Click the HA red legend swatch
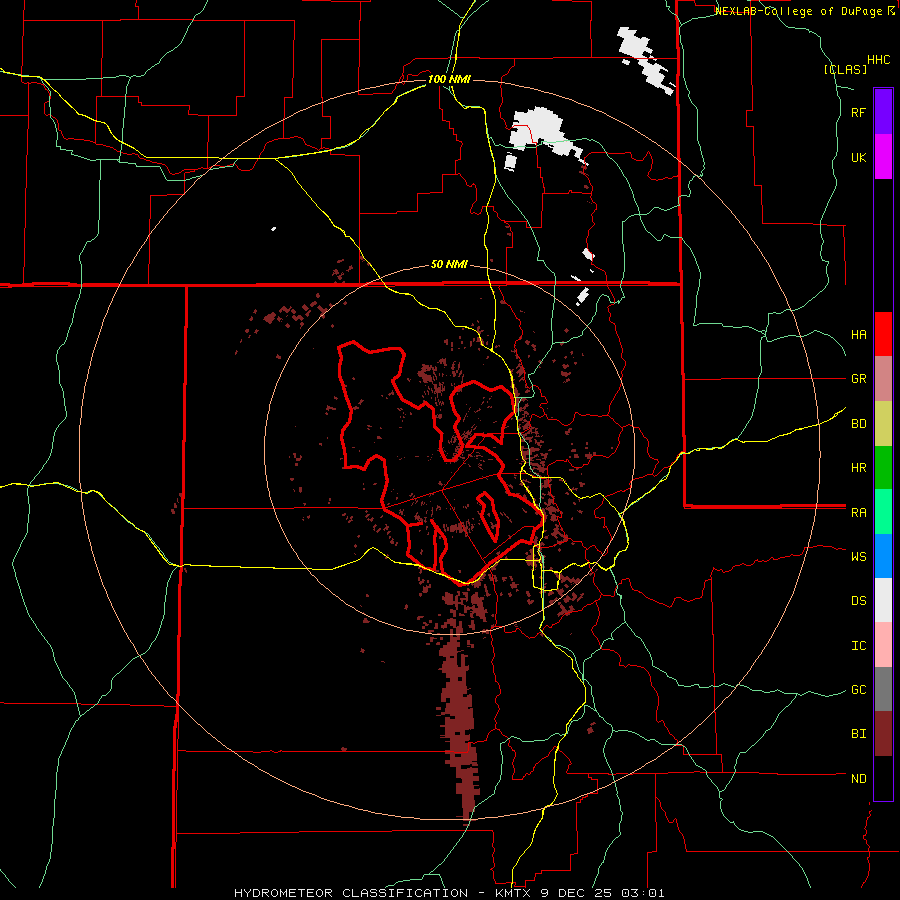Viewport: 900px width, 900px height. 883,334
